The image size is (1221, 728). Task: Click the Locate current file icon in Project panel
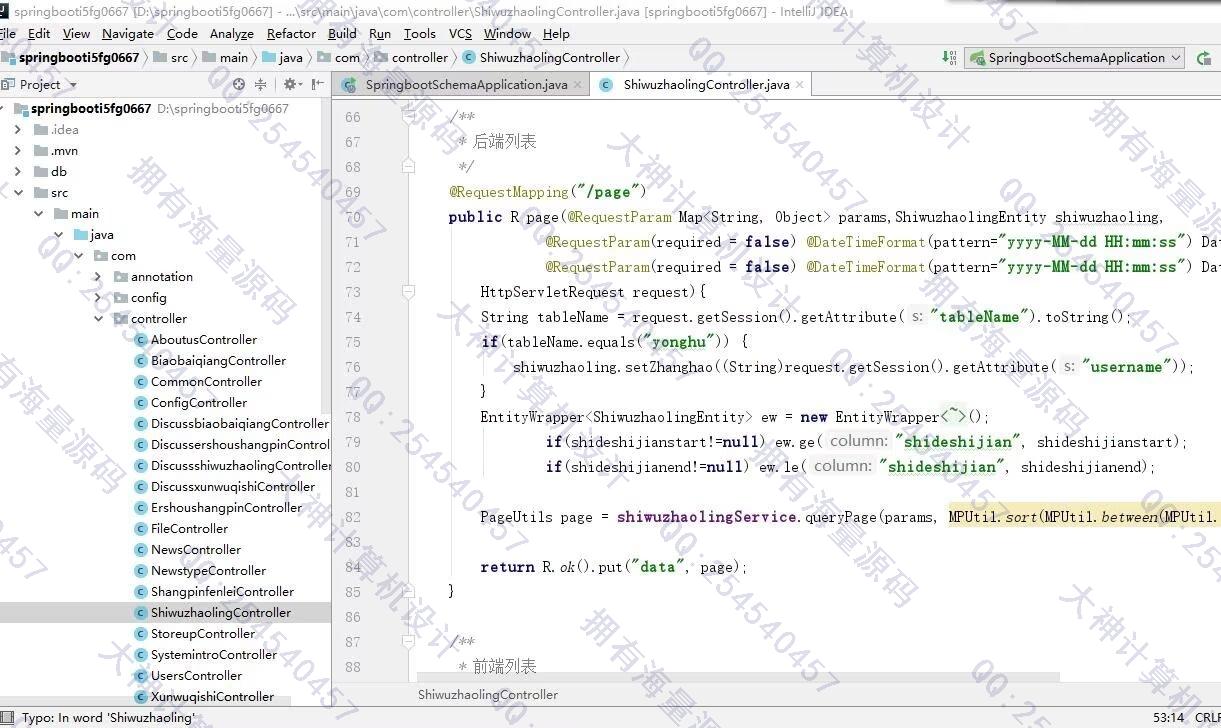(239, 84)
